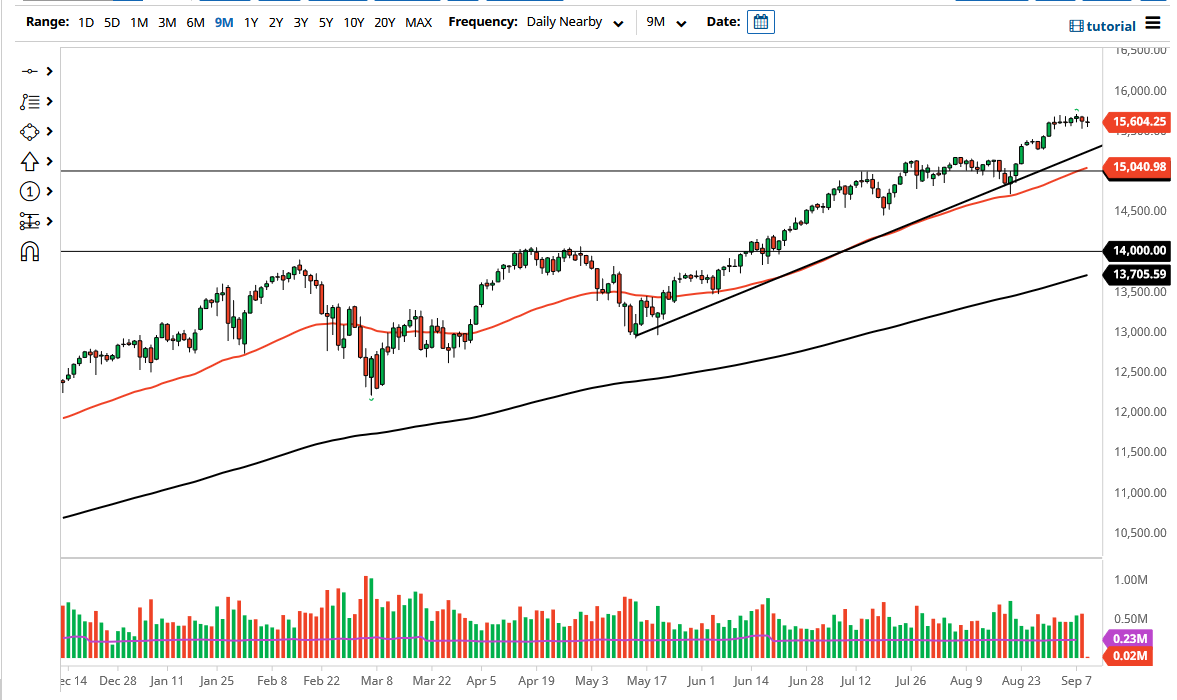
Task: Open the Frequency dropdown showing Daily Nearby
Action: tap(575, 21)
